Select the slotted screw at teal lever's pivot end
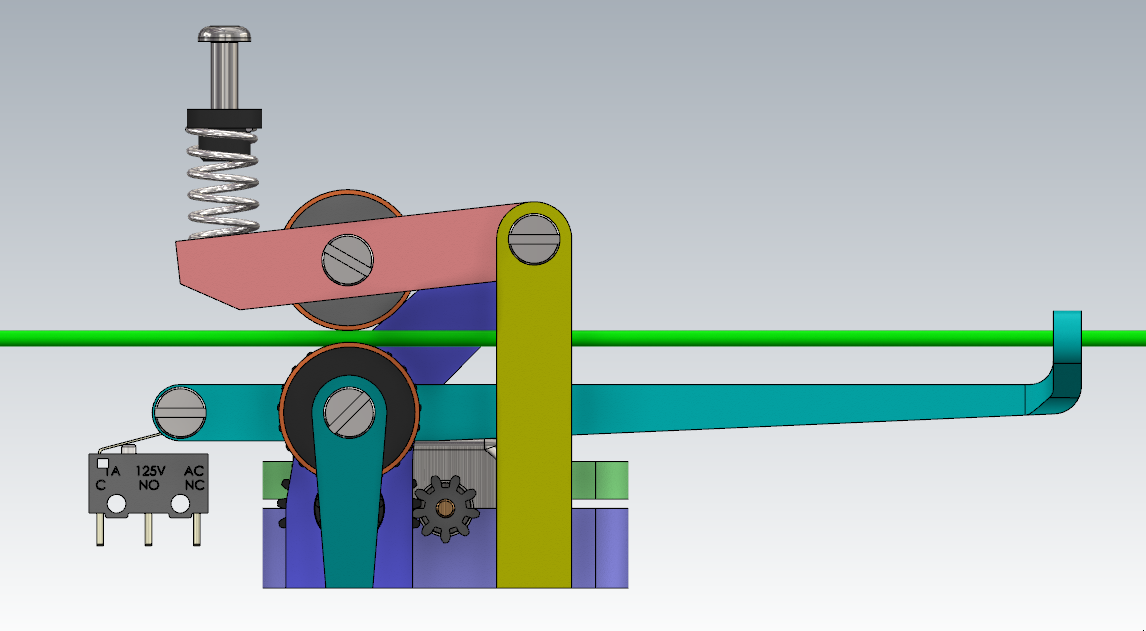The width and height of the screenshot is (1146, 631). 180,412
